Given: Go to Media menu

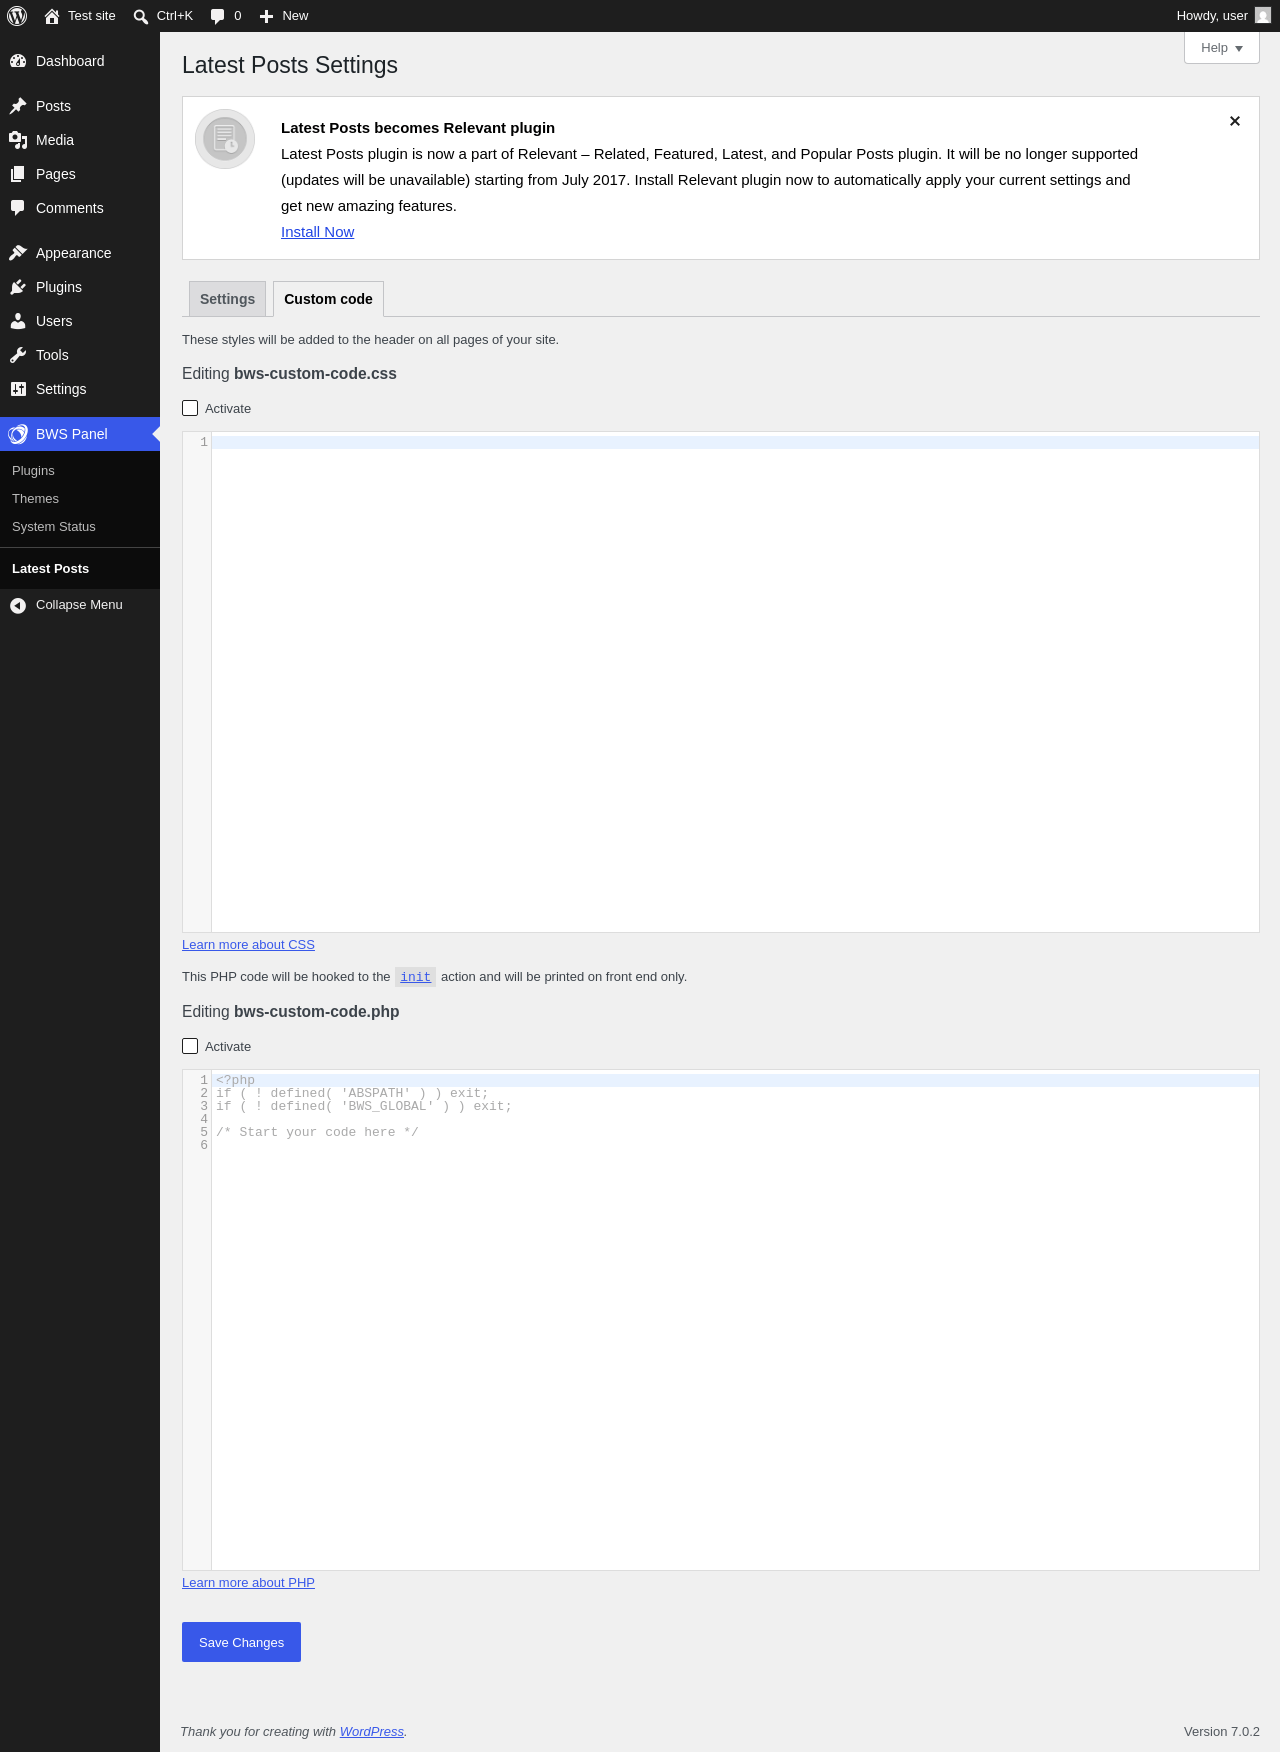Looking at the screenshot, I should 80,140.
